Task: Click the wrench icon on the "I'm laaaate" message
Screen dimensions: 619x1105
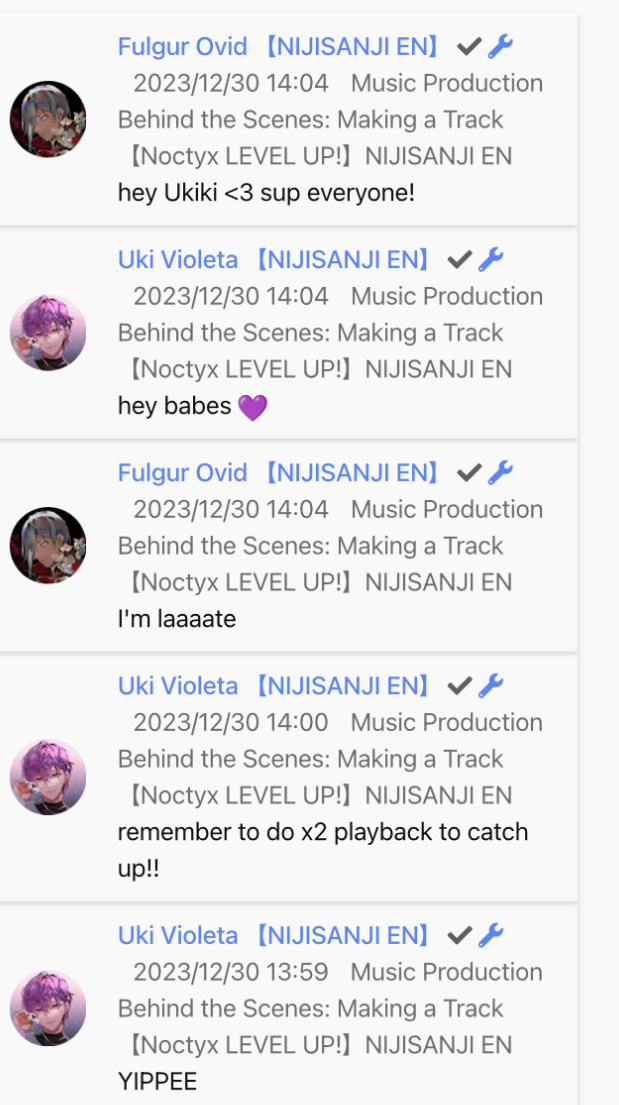Action: pos(501,473)
